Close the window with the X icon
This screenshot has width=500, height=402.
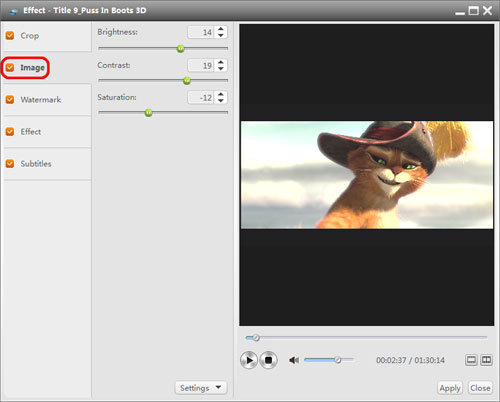(487, 11)
